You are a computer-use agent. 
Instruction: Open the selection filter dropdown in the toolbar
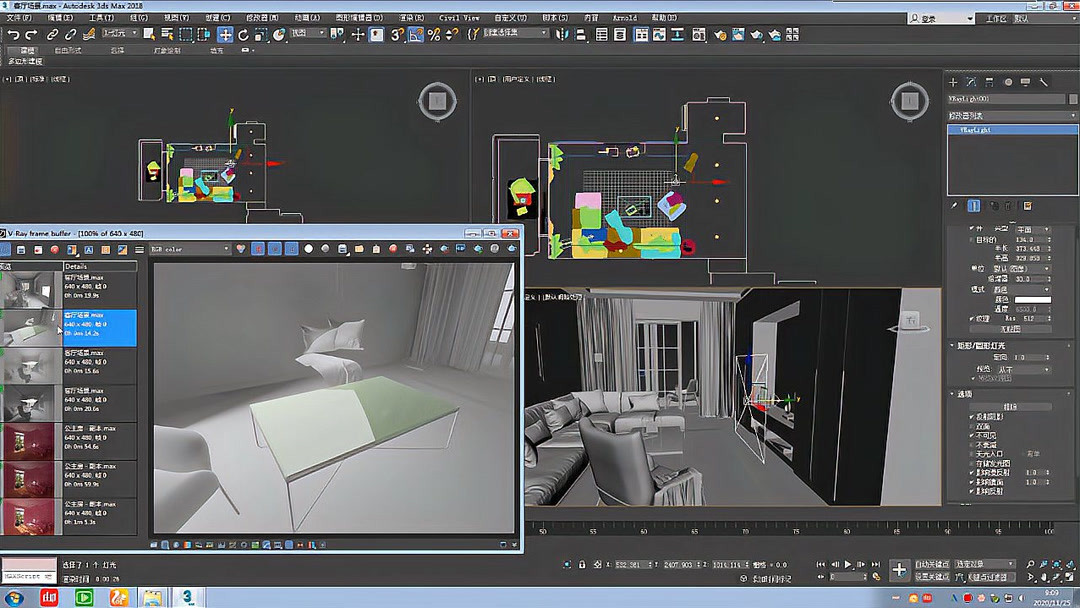(120, 35)
